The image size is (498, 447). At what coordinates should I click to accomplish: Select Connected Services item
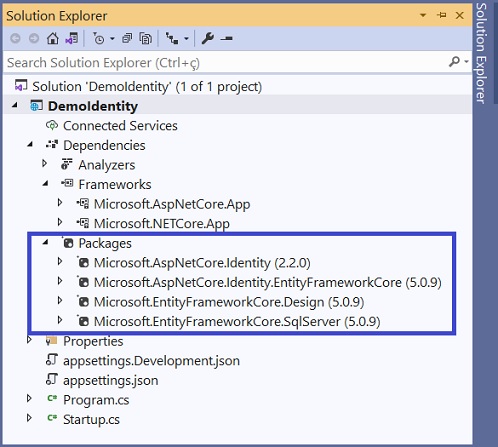tap(120, 126)
